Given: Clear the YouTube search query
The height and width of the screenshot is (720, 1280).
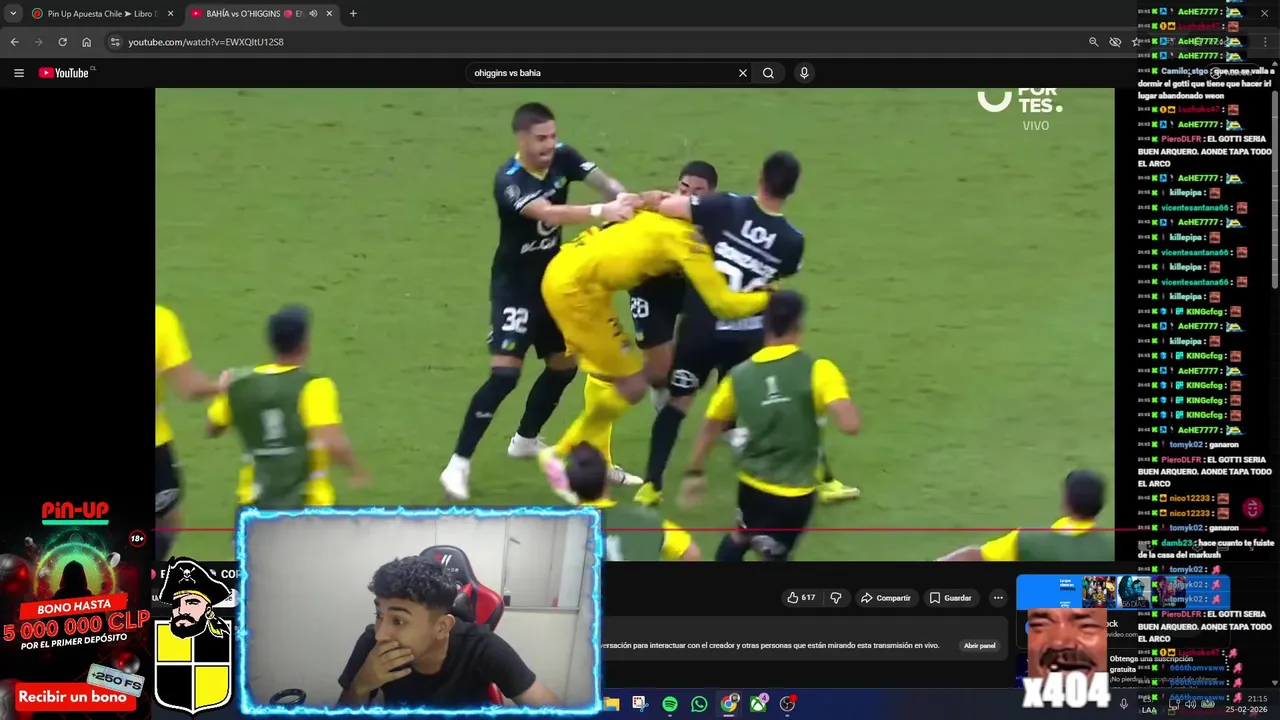Looking at the screenshot, I should pos(743,73).
